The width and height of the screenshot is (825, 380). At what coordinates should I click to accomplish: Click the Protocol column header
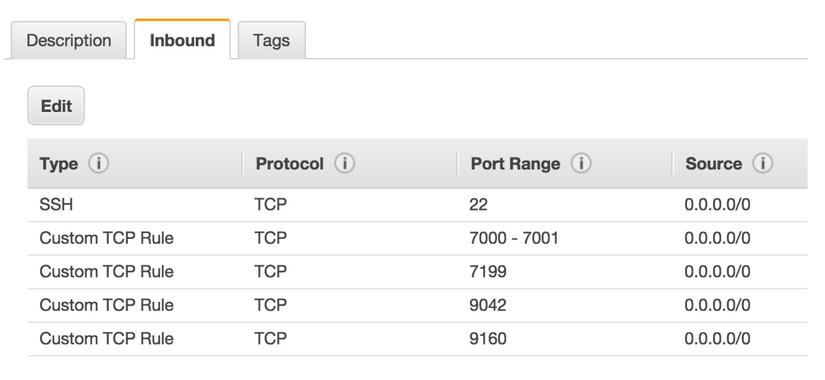[x=289, y=164]
